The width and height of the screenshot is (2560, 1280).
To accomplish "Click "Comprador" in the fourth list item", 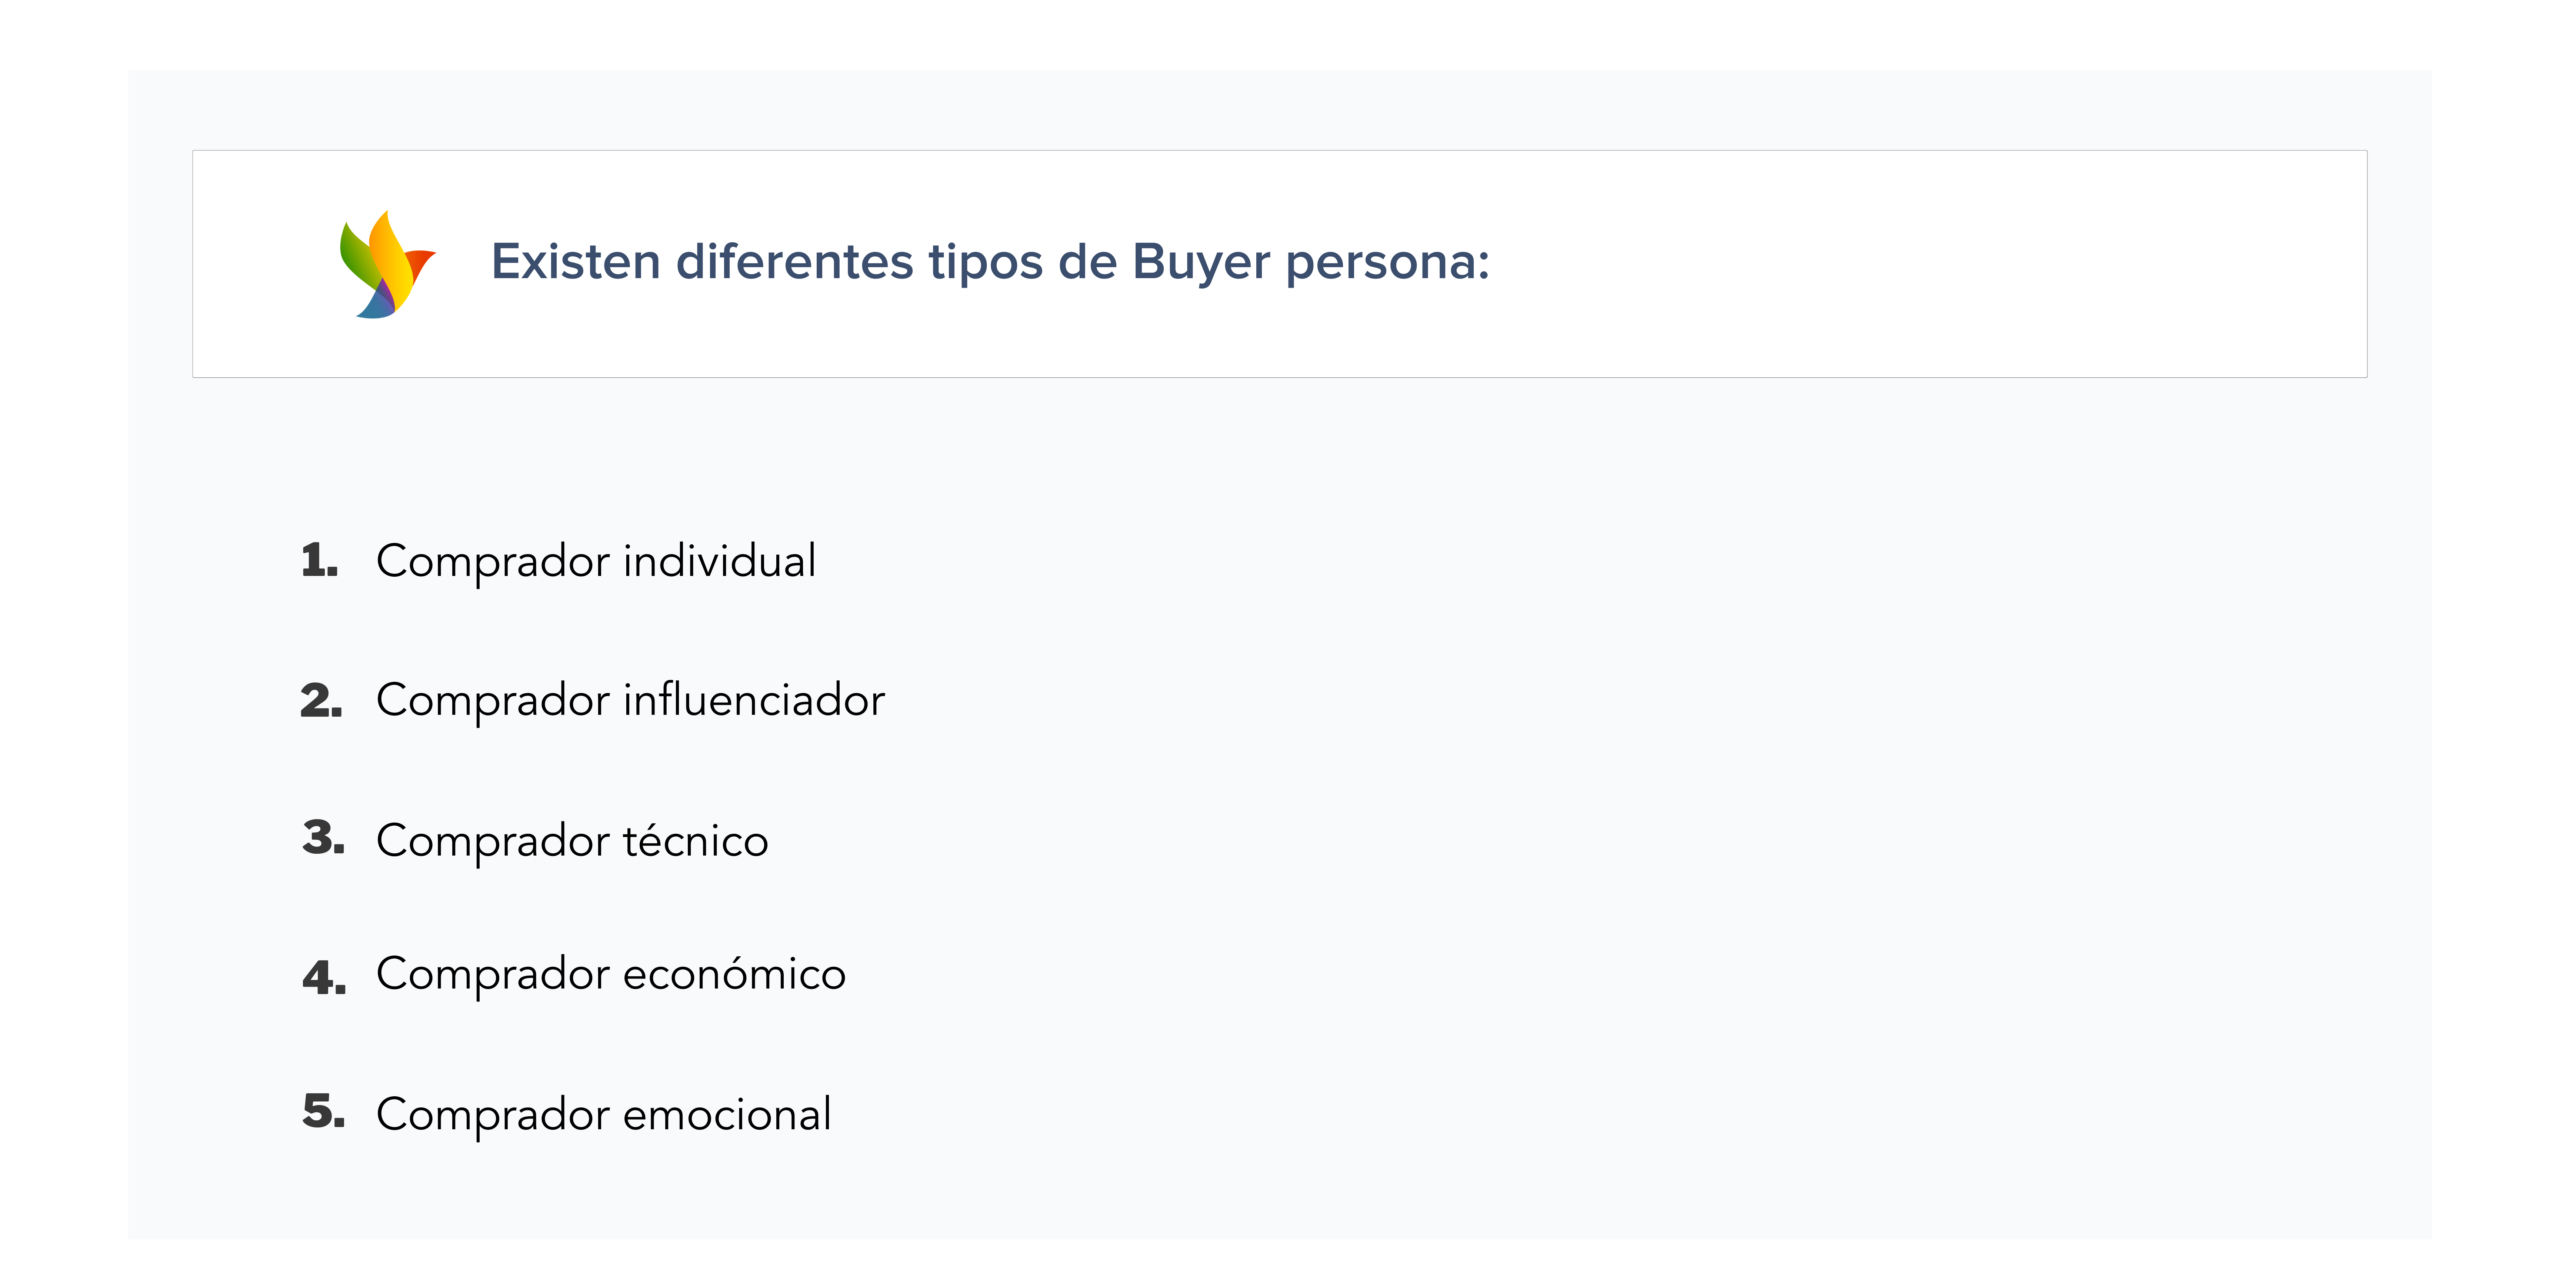I will [x=492, y=976].
